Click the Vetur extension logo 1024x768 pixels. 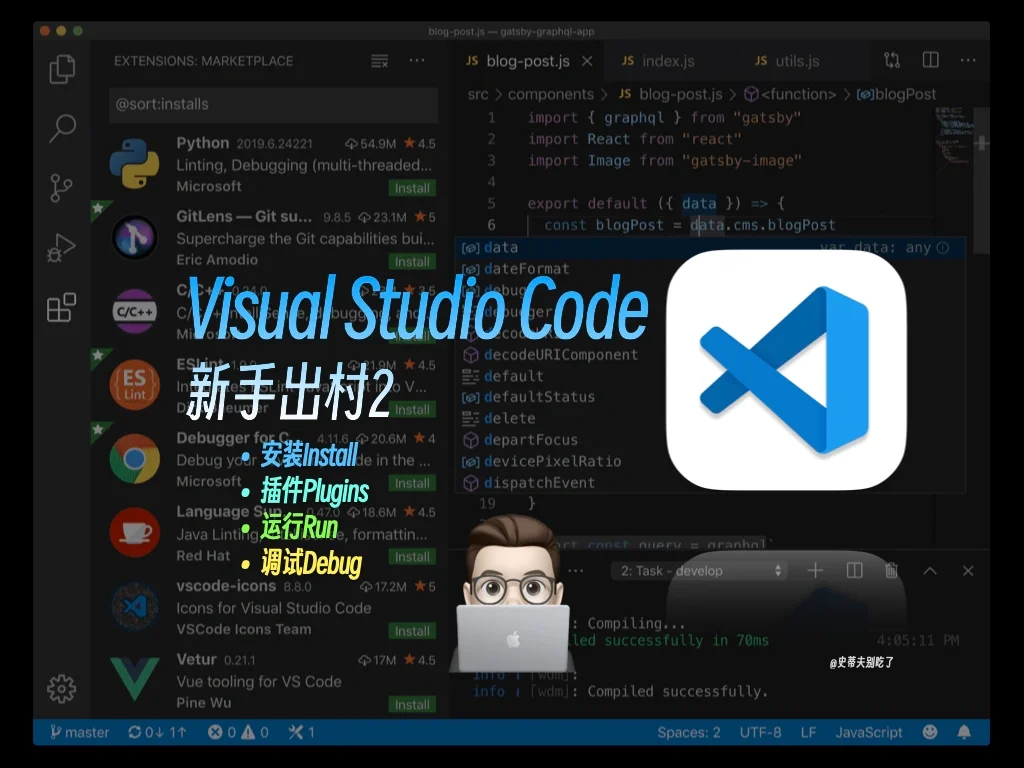pyautogui.click(x=135, y=679)
